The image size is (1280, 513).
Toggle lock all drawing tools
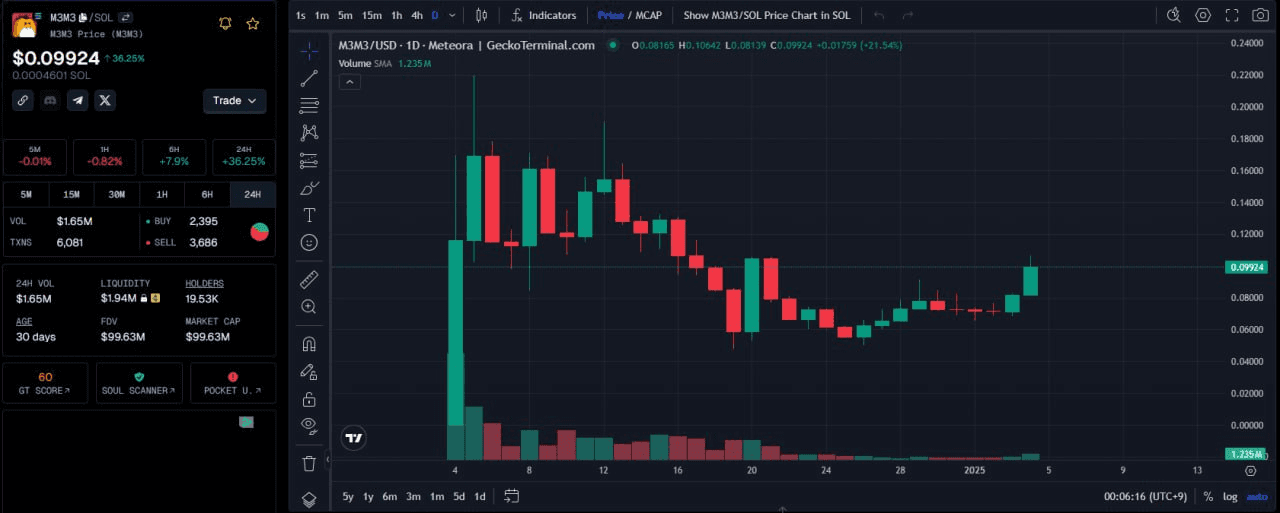(309, 399)
